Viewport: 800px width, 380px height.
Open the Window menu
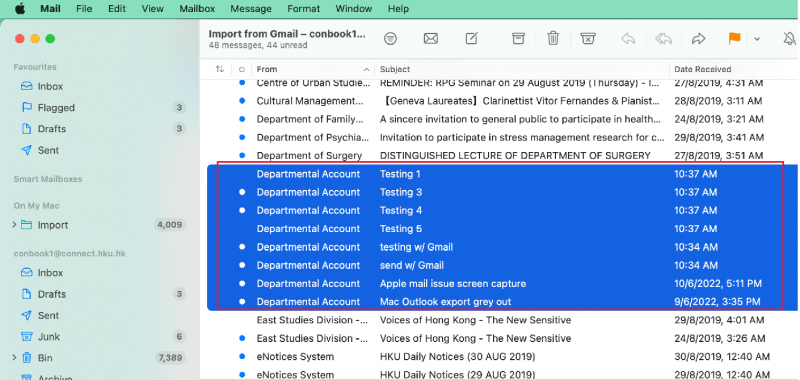(x=354, y=9)
